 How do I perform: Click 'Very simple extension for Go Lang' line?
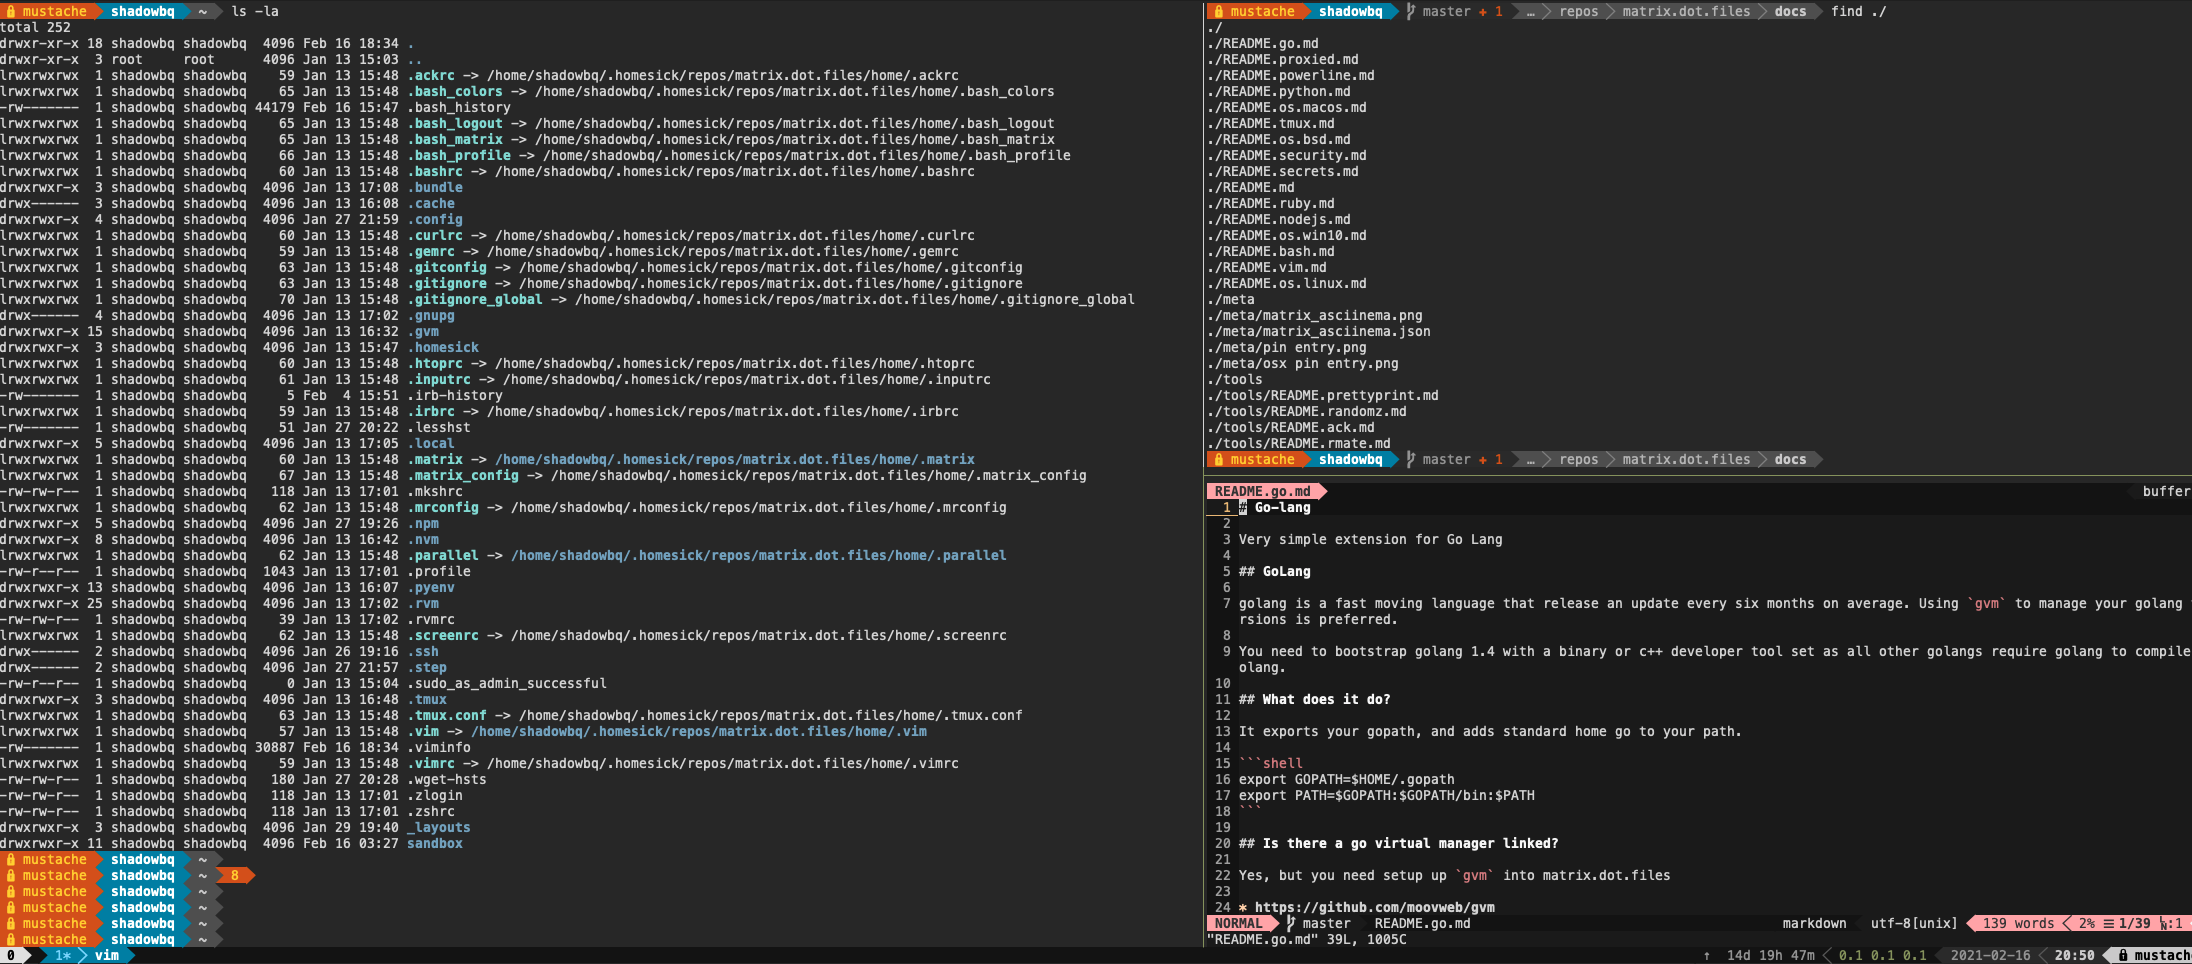[x=1371, y=540]
